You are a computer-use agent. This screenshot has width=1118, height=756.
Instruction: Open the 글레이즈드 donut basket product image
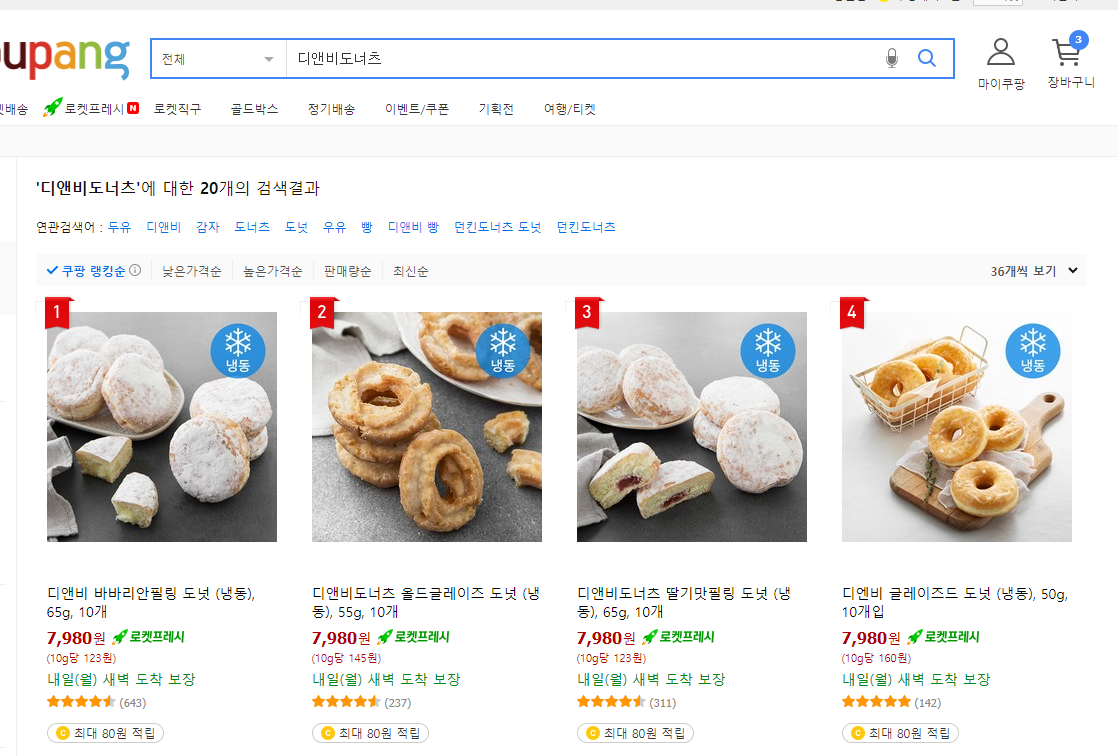click(x=957, y=426)
